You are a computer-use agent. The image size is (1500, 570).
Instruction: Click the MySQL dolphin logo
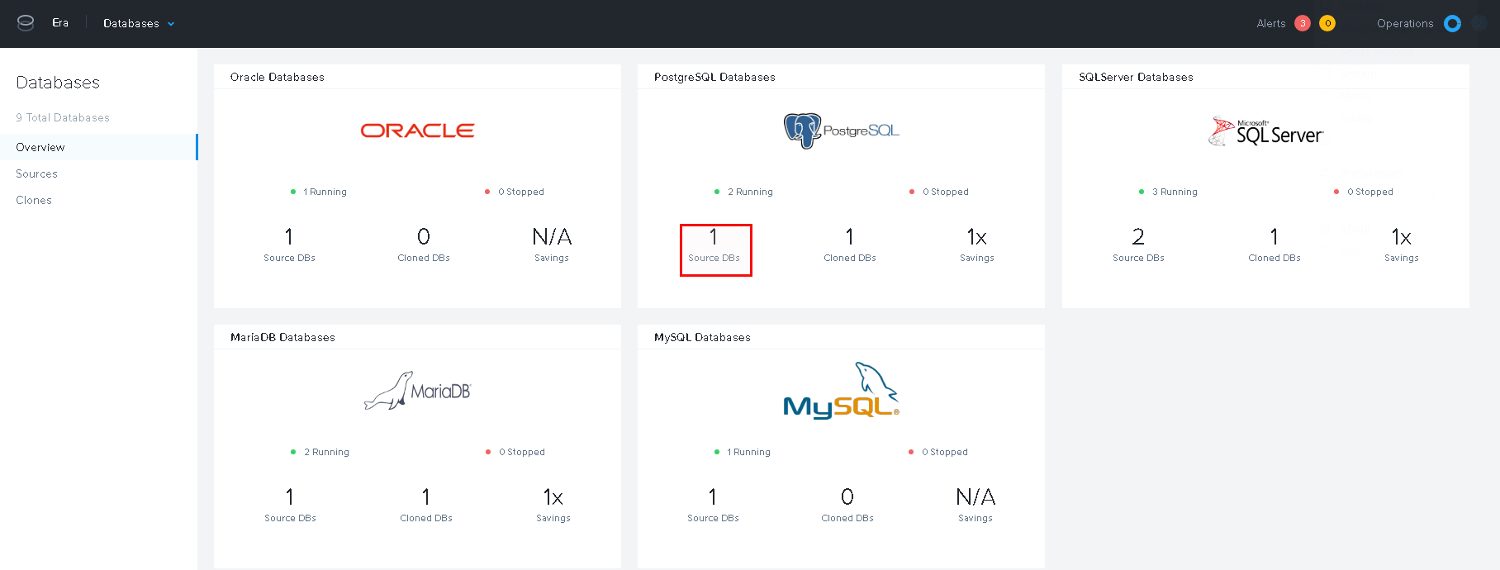841,390
